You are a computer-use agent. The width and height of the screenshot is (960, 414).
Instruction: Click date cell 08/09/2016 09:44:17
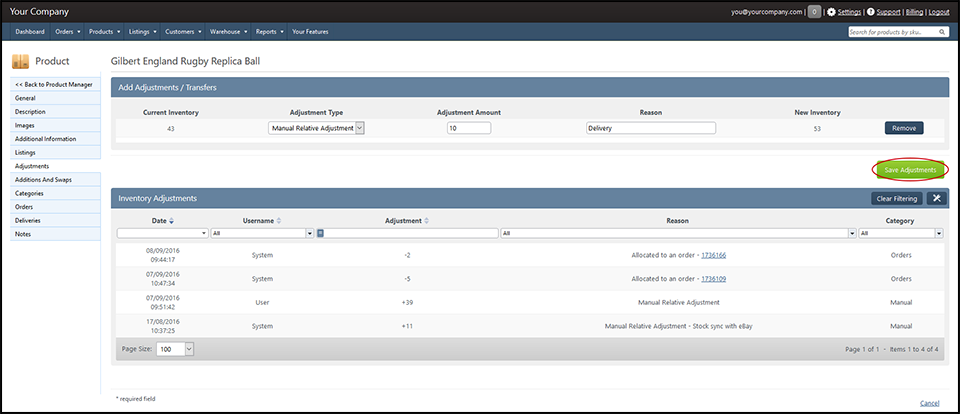tap(163, 255)
